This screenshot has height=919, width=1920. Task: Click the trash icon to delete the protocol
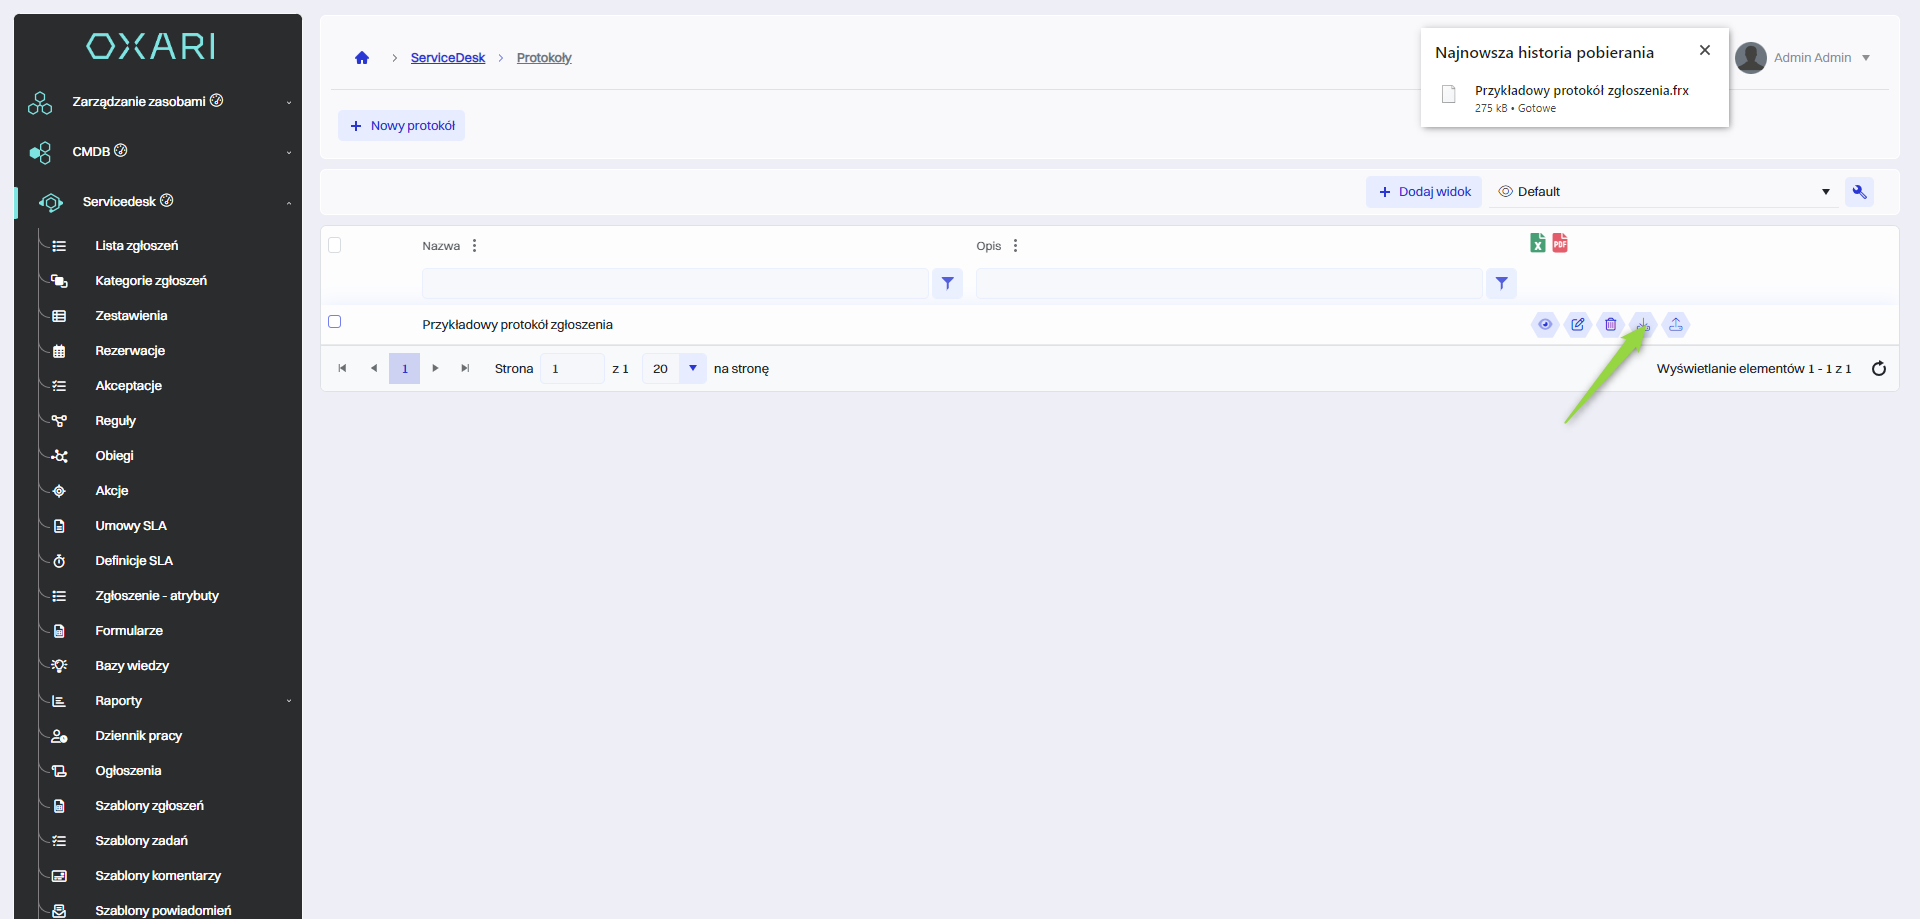(1610, 324)
